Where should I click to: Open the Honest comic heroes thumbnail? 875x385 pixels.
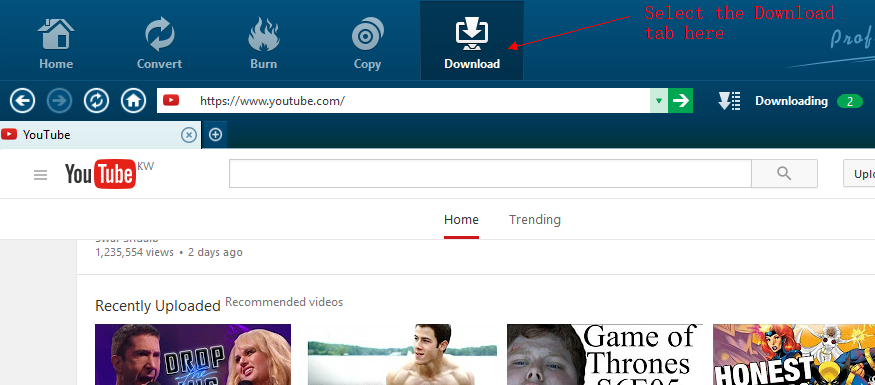794,355
